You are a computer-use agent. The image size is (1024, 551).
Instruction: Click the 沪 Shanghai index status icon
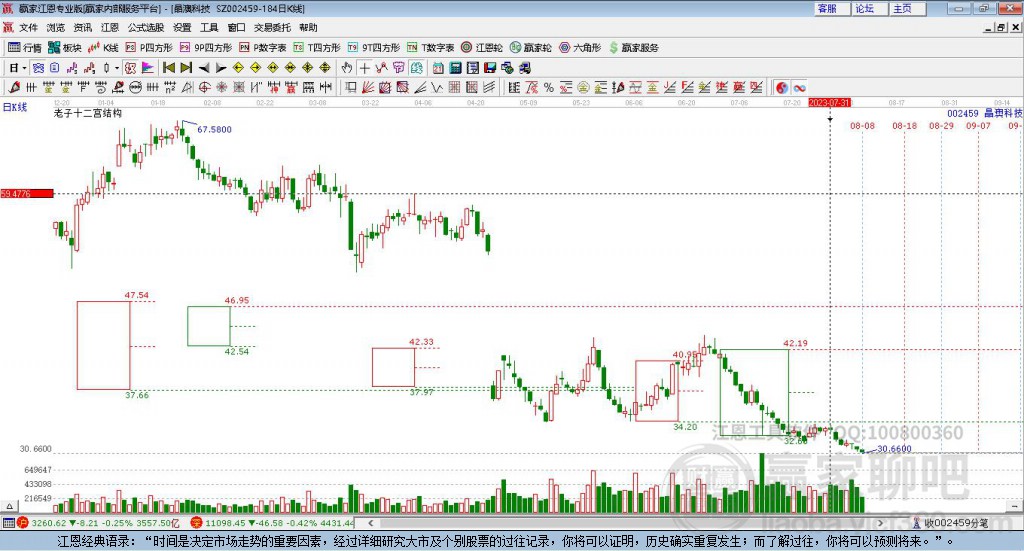pos(23,522)
